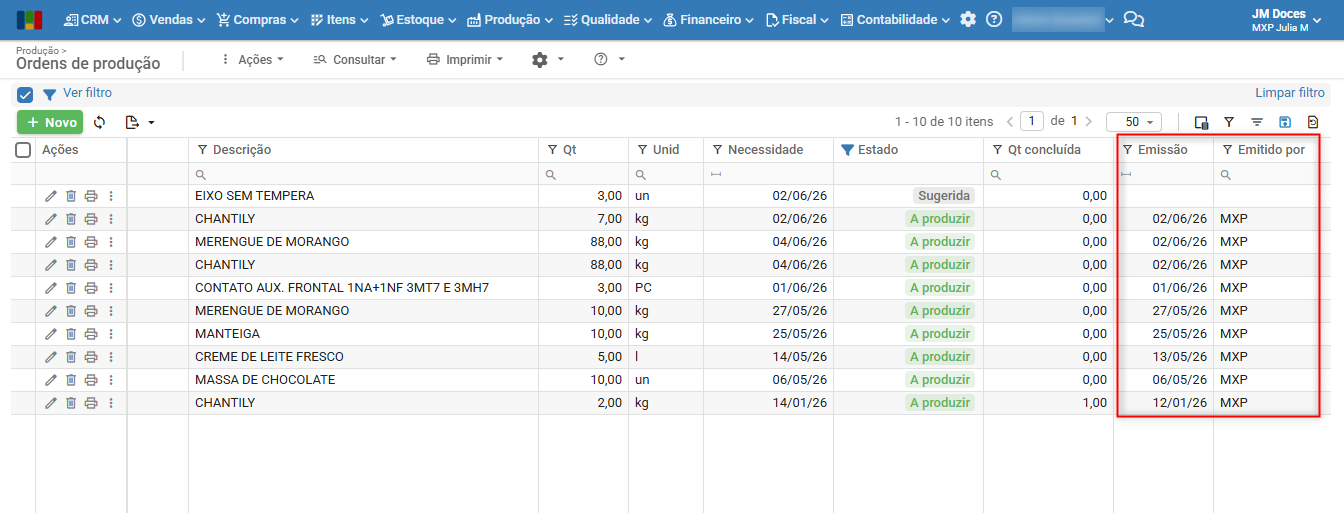Click the green Novo button
Viewport: 1344px width, 513px height.
pyautogui.click(x=50, y=122)
